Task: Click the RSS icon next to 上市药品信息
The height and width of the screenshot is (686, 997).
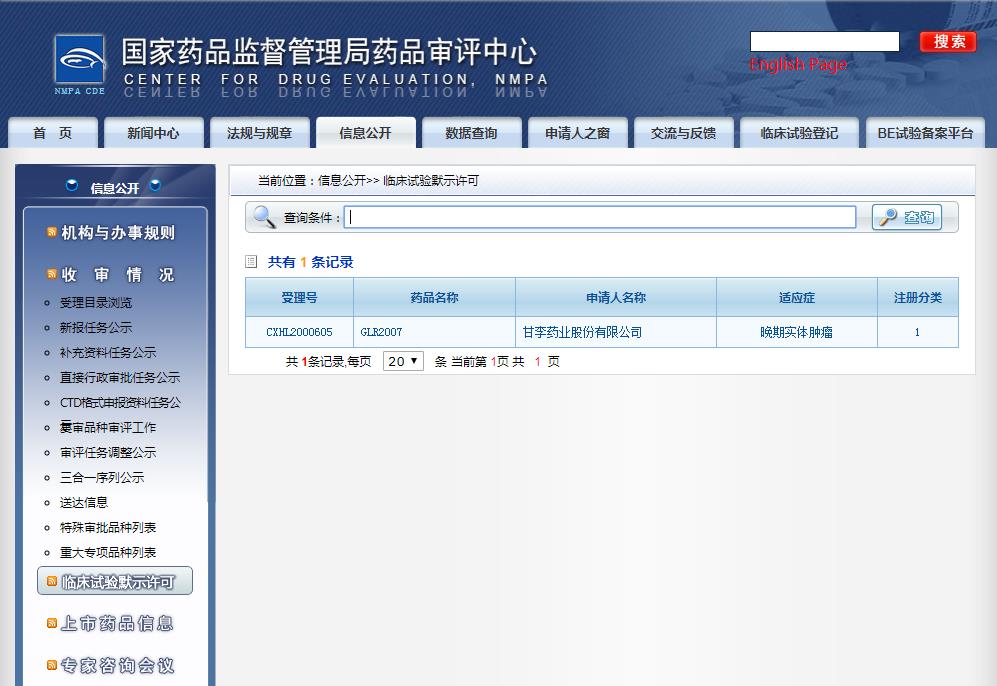Action: tap(51, 624)
